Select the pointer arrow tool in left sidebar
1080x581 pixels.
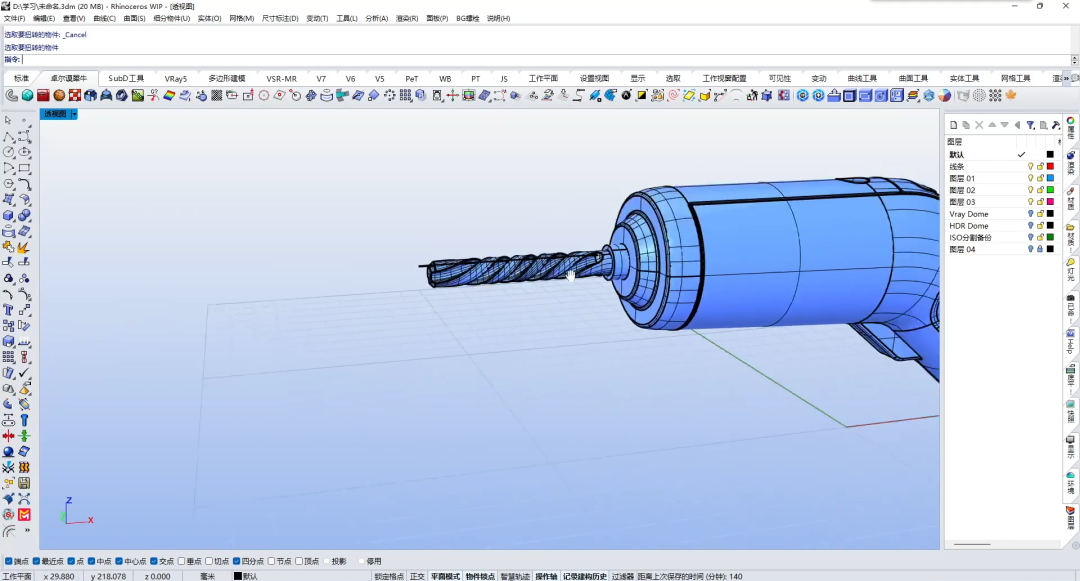point(8,120)
